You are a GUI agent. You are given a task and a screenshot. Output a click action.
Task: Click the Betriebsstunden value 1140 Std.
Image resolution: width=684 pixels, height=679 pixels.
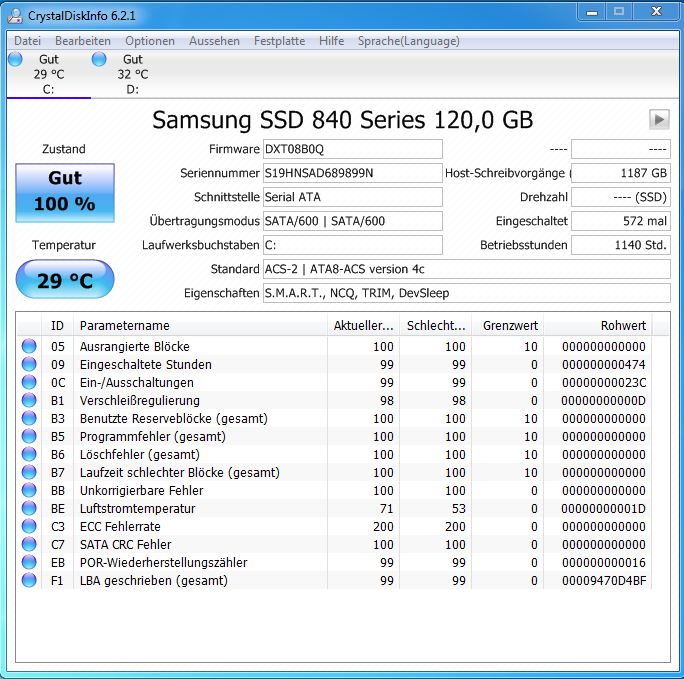click(x=621, y=245)
